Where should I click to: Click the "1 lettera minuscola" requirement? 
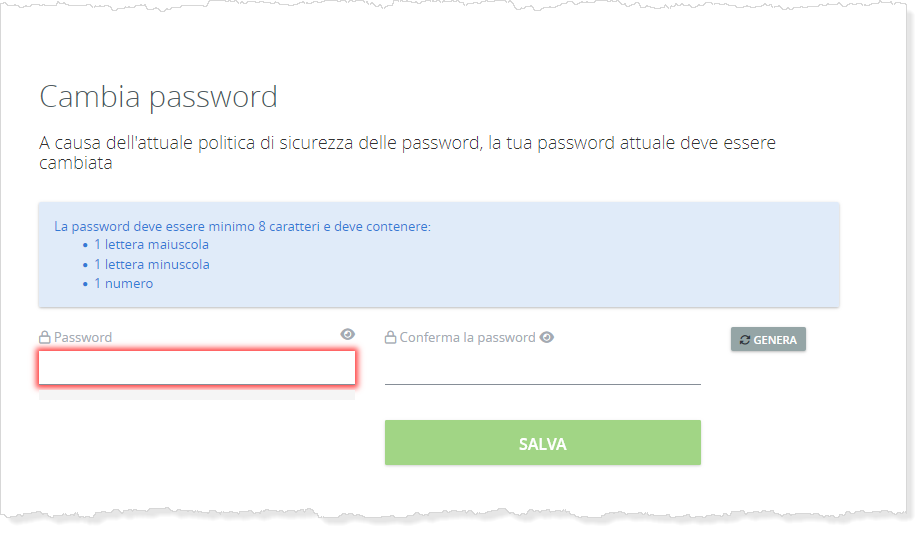tap(152, 264)
